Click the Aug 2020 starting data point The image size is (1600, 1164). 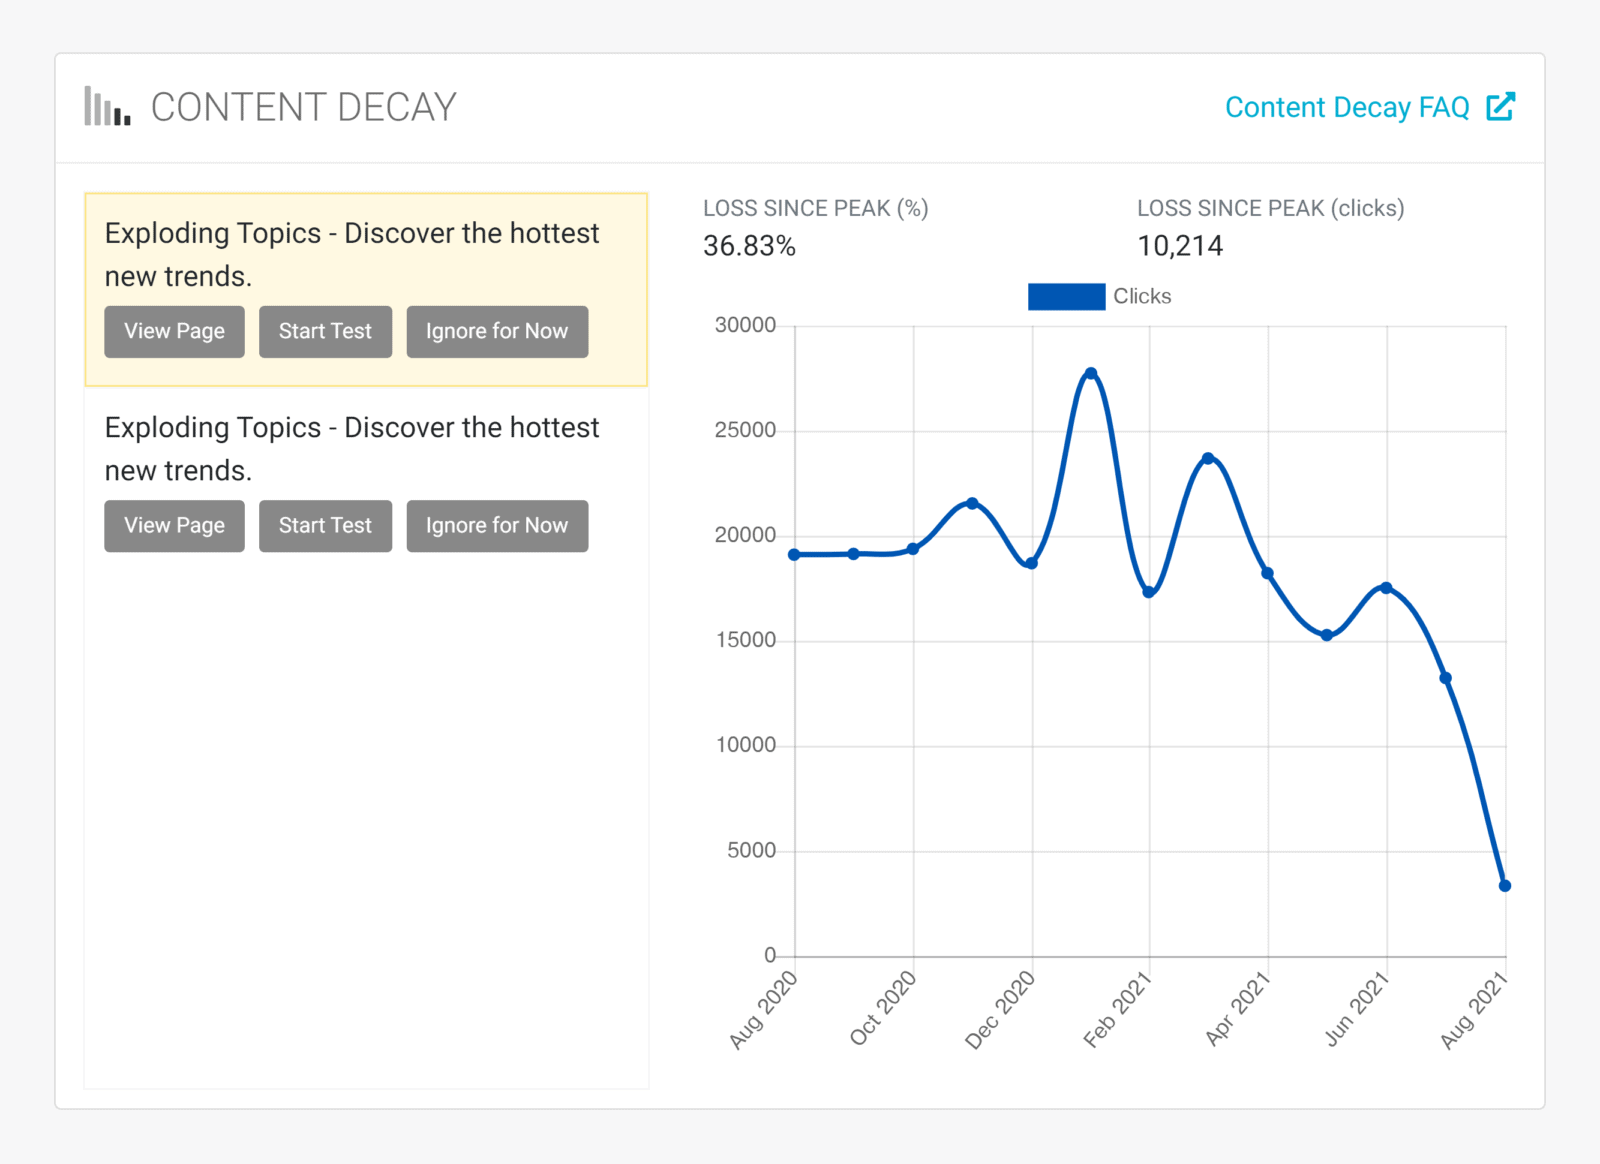793,553
